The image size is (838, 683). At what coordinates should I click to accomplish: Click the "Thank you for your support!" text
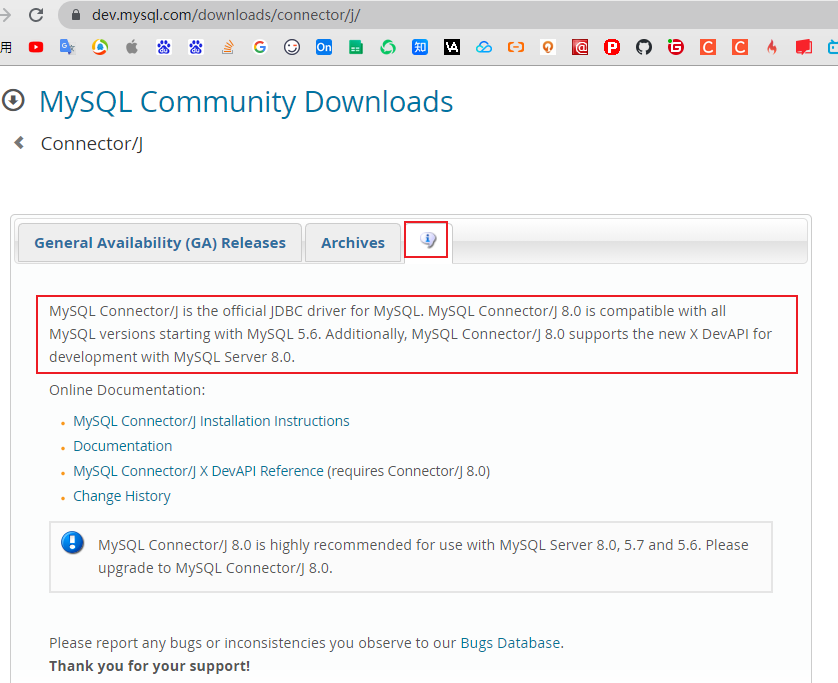[150, 666]
